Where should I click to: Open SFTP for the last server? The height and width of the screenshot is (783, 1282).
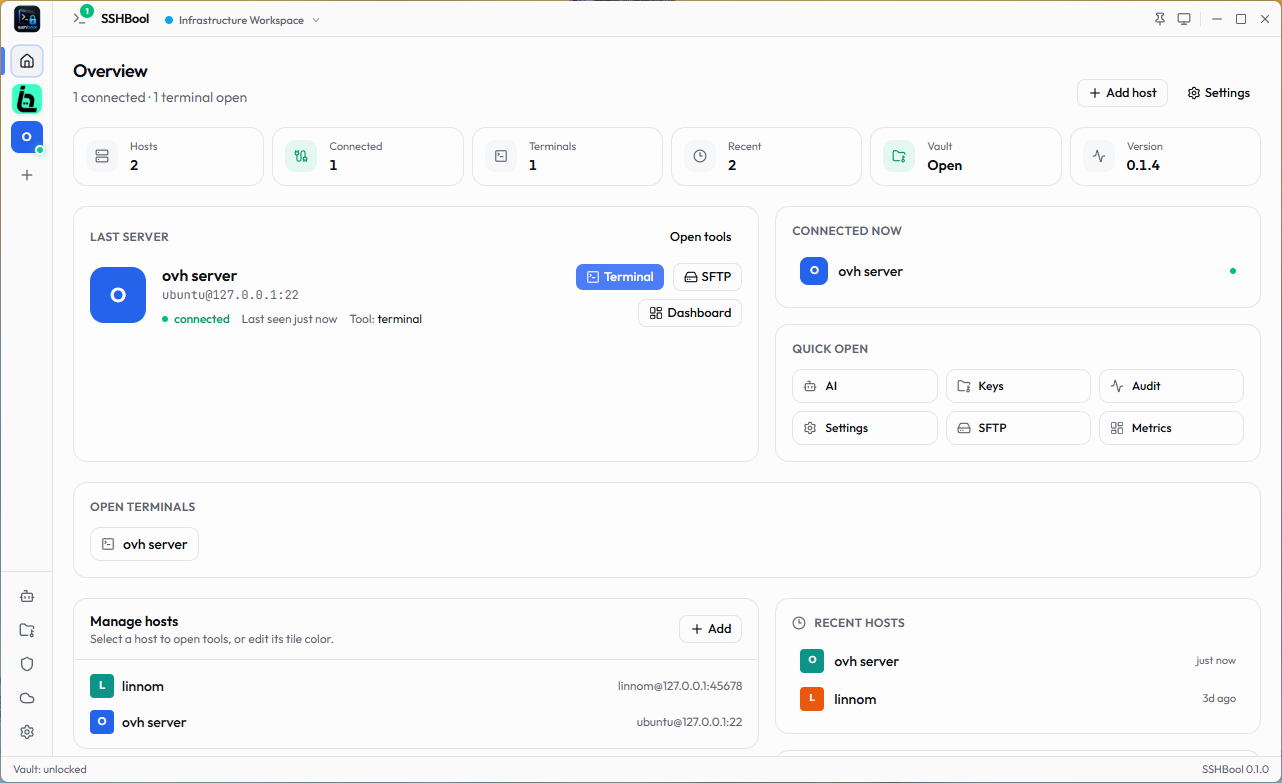707,277
